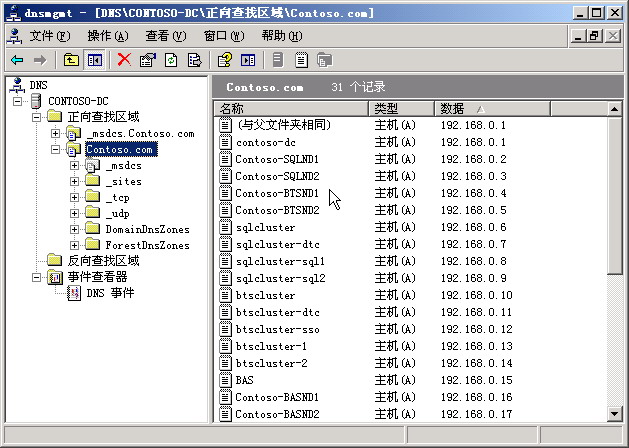Select the sqlcluster-sql2 record
Viewport: 629px width, 448px height.
pos(280,279)
